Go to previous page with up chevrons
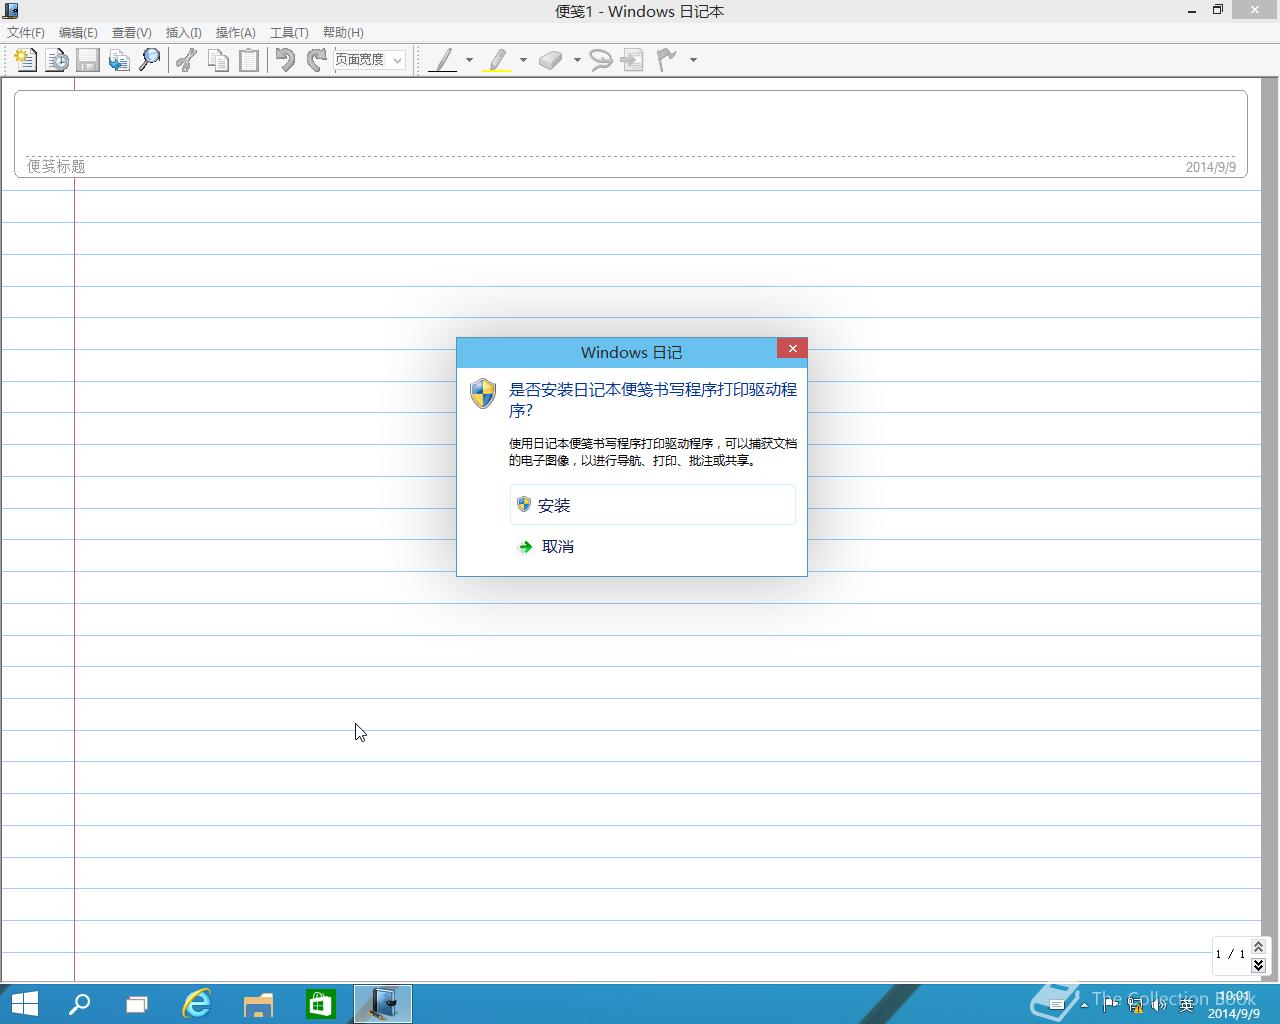The height and width of the screenshot is (1024, 1280). (x=1258, y=946)
